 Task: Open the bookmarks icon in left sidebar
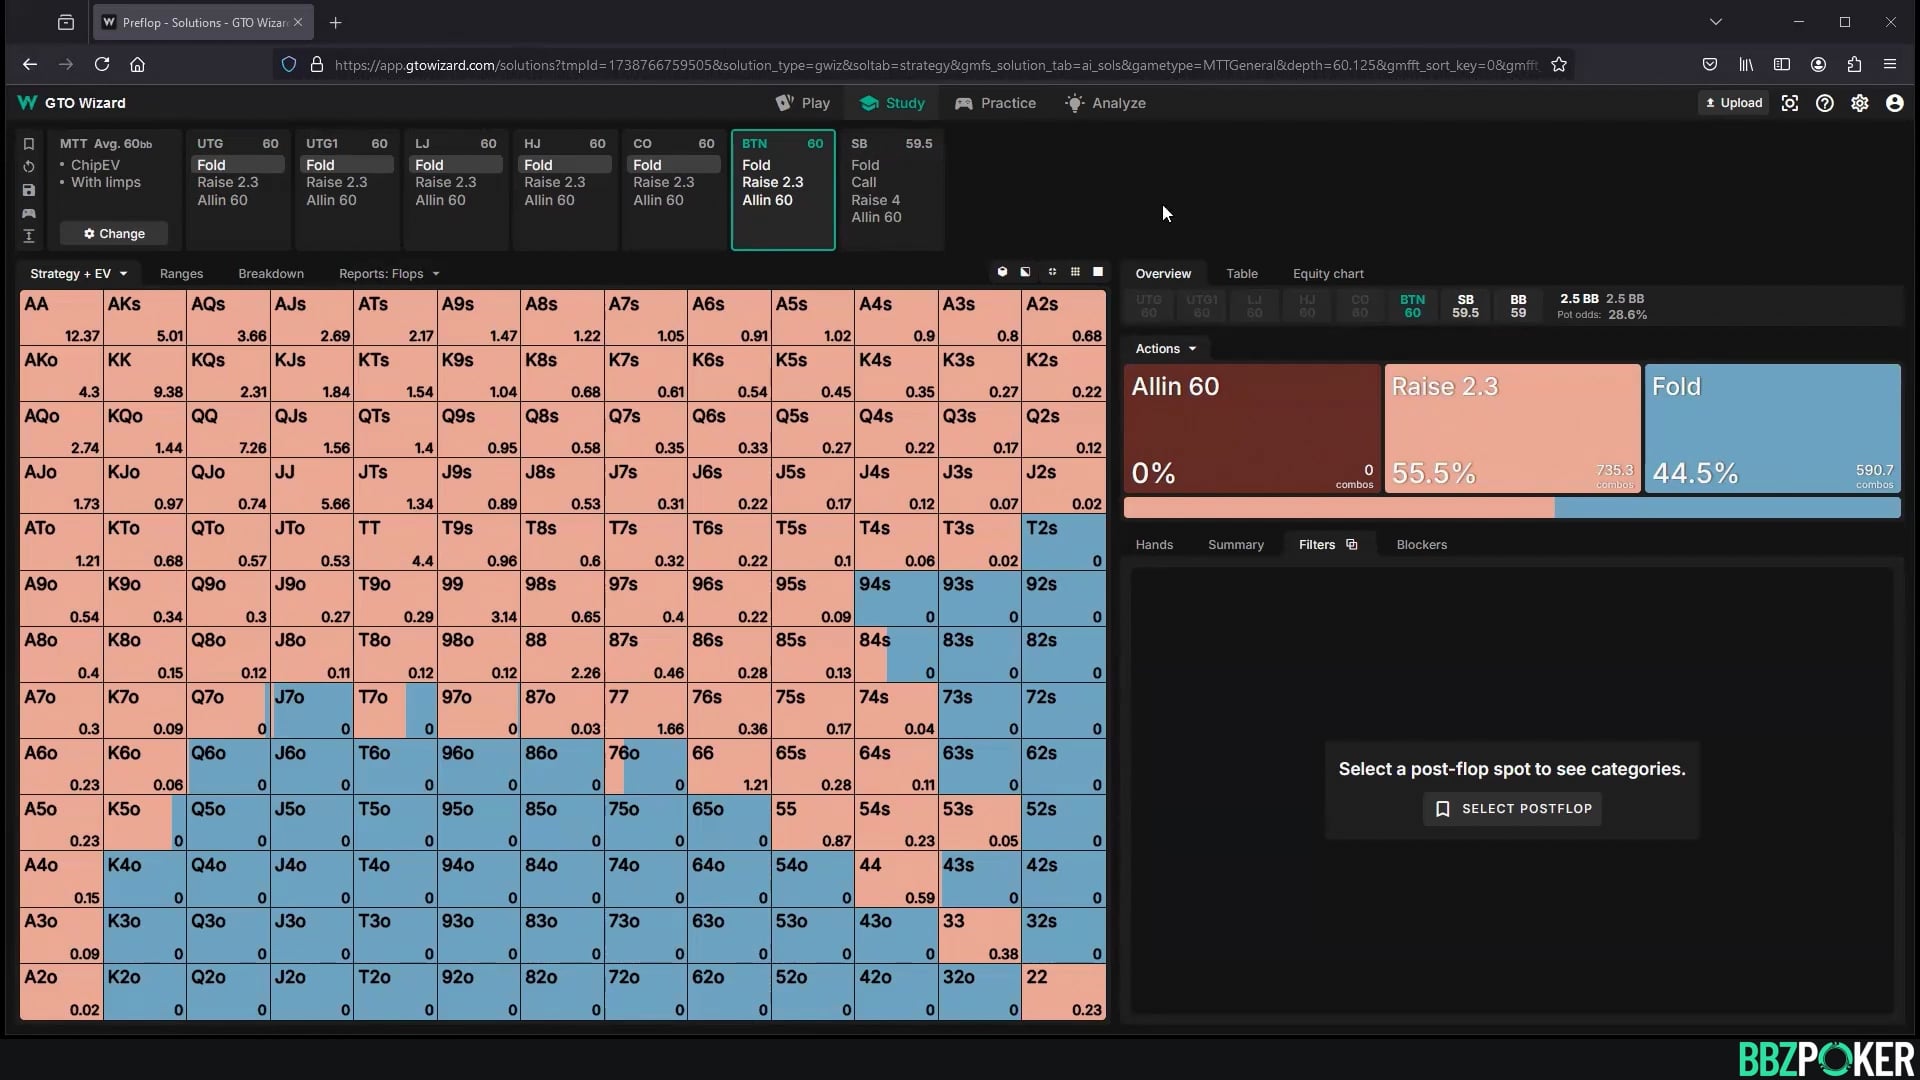coord(29,143)
